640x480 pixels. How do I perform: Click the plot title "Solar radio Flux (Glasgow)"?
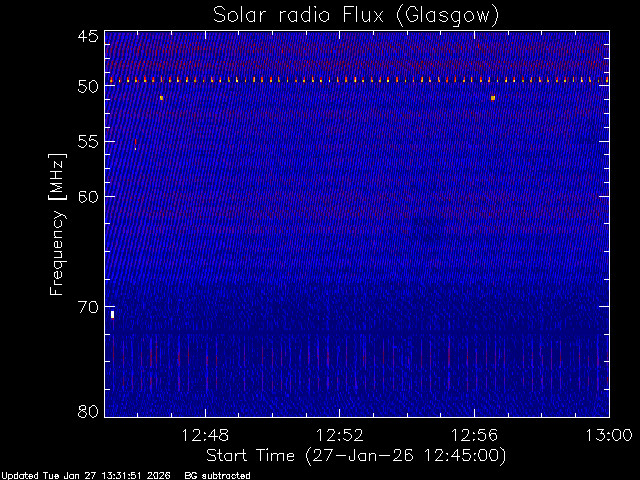pos(356,16)
